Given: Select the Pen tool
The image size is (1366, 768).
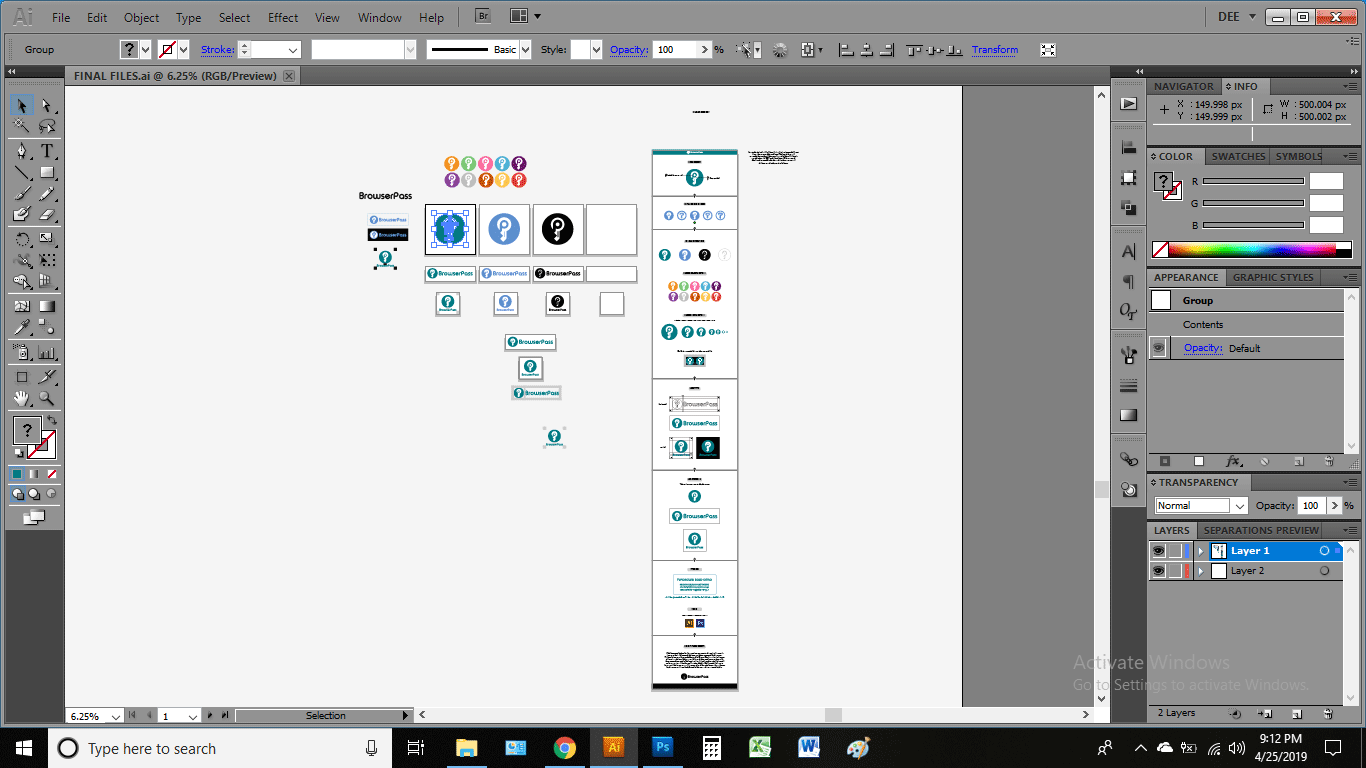Looking at the screenshot, I should click(x=21, y=152).
